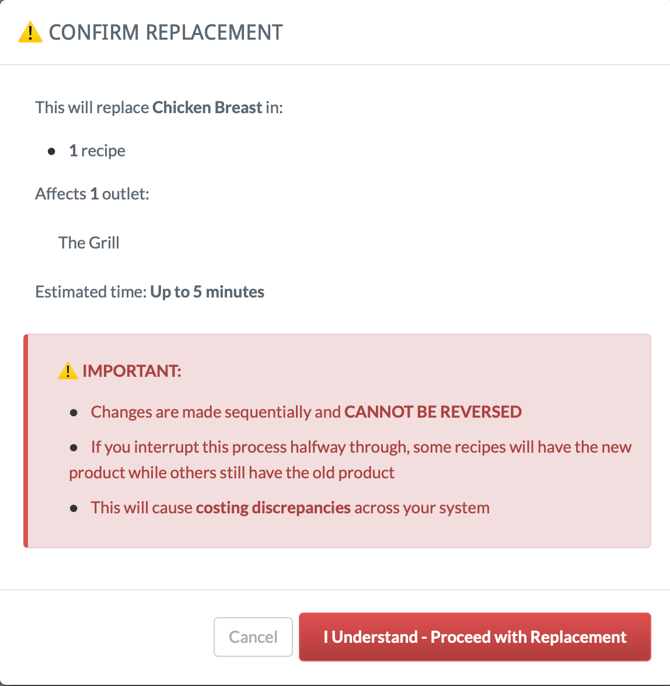
Task: Click the "1 recipe" list entry
Action: (97, 150)
